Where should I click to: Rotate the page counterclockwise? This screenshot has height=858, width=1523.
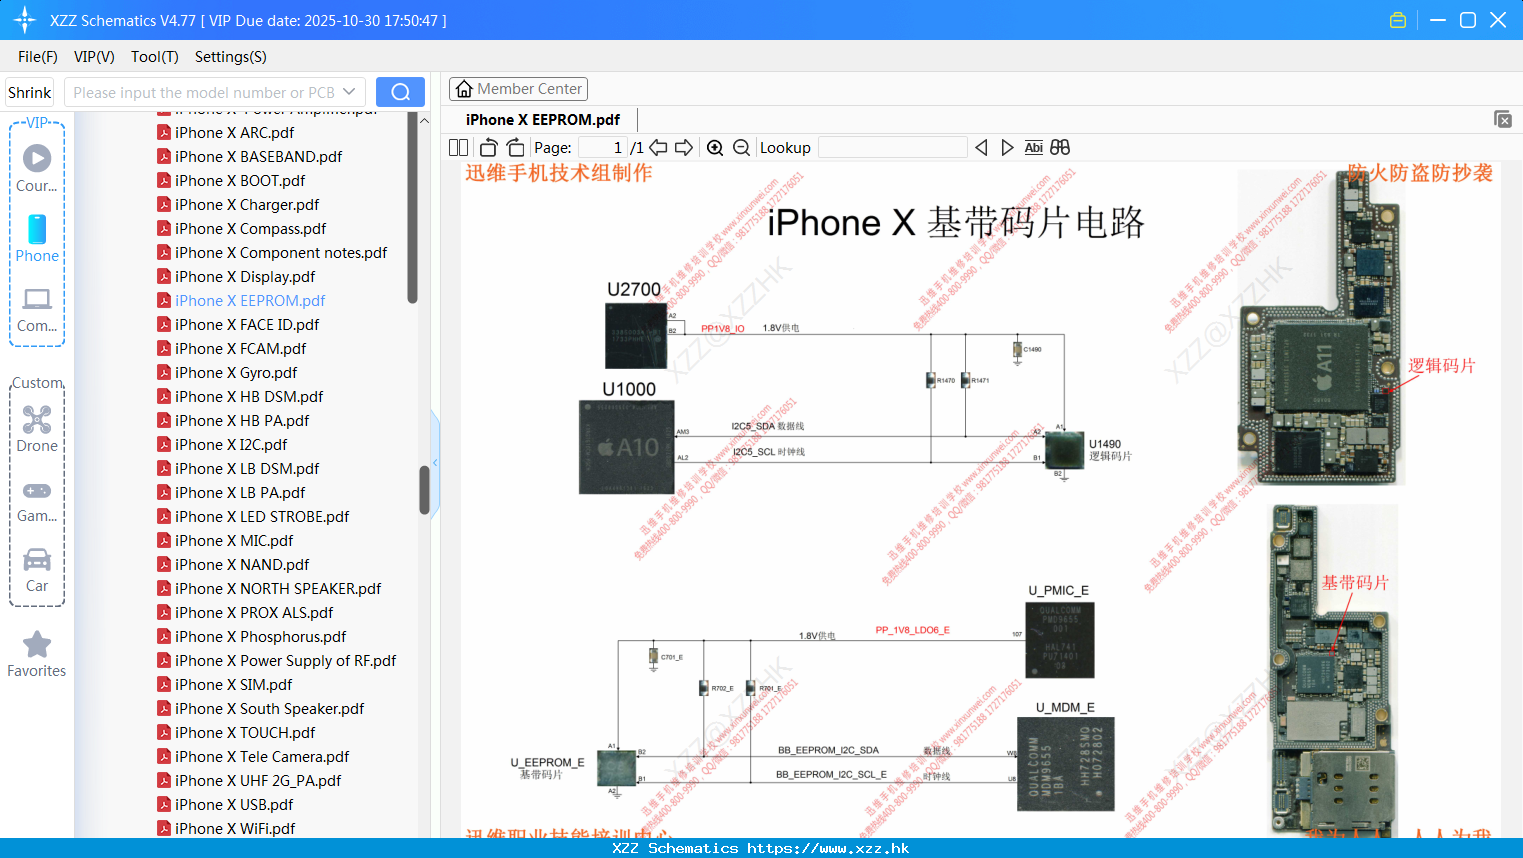pyautogui.click(x=488, y=147)
